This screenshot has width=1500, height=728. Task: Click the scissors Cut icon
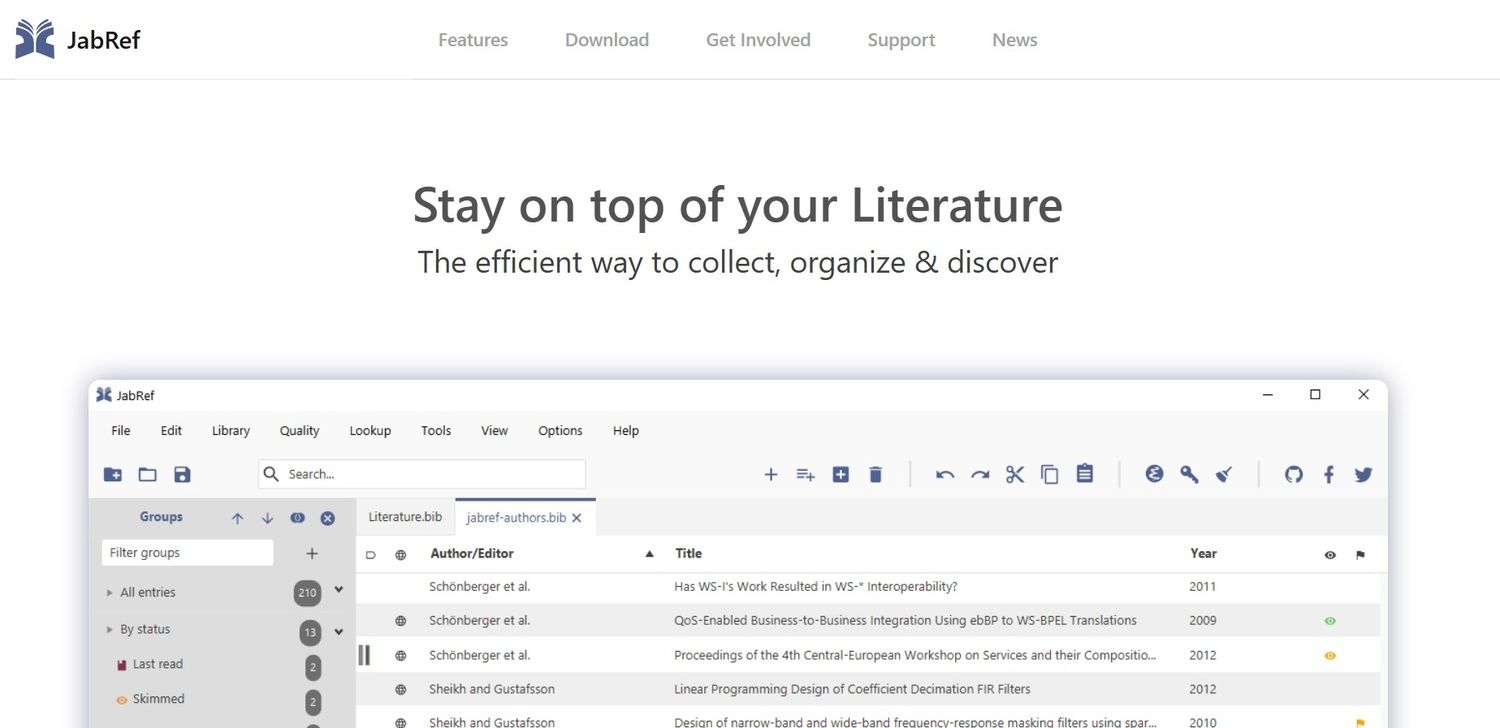click(x=1015, y=475)
